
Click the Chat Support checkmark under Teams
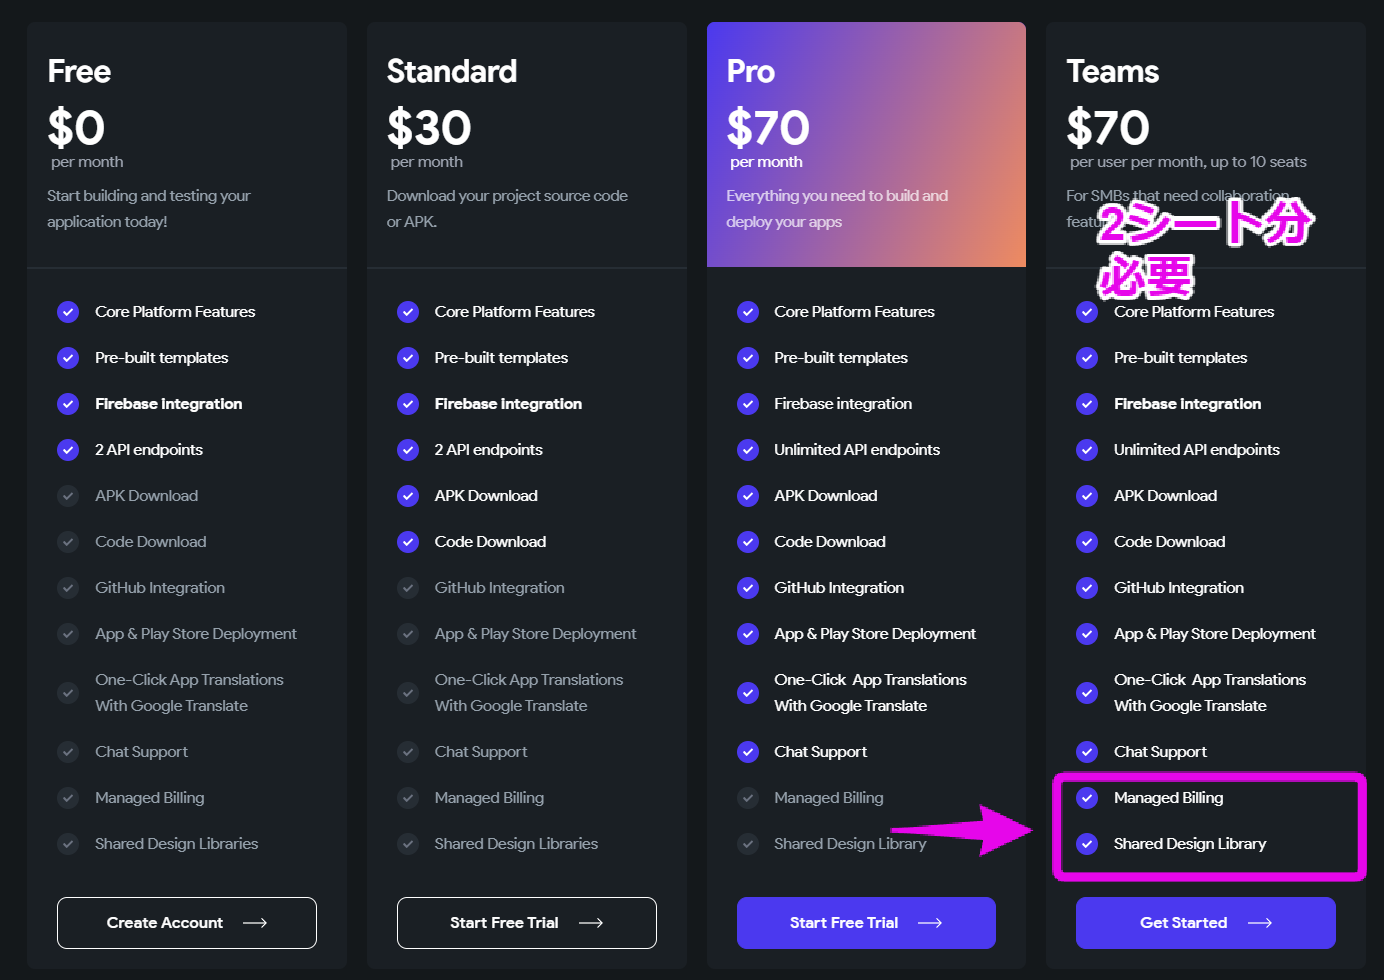(1087, 751)
